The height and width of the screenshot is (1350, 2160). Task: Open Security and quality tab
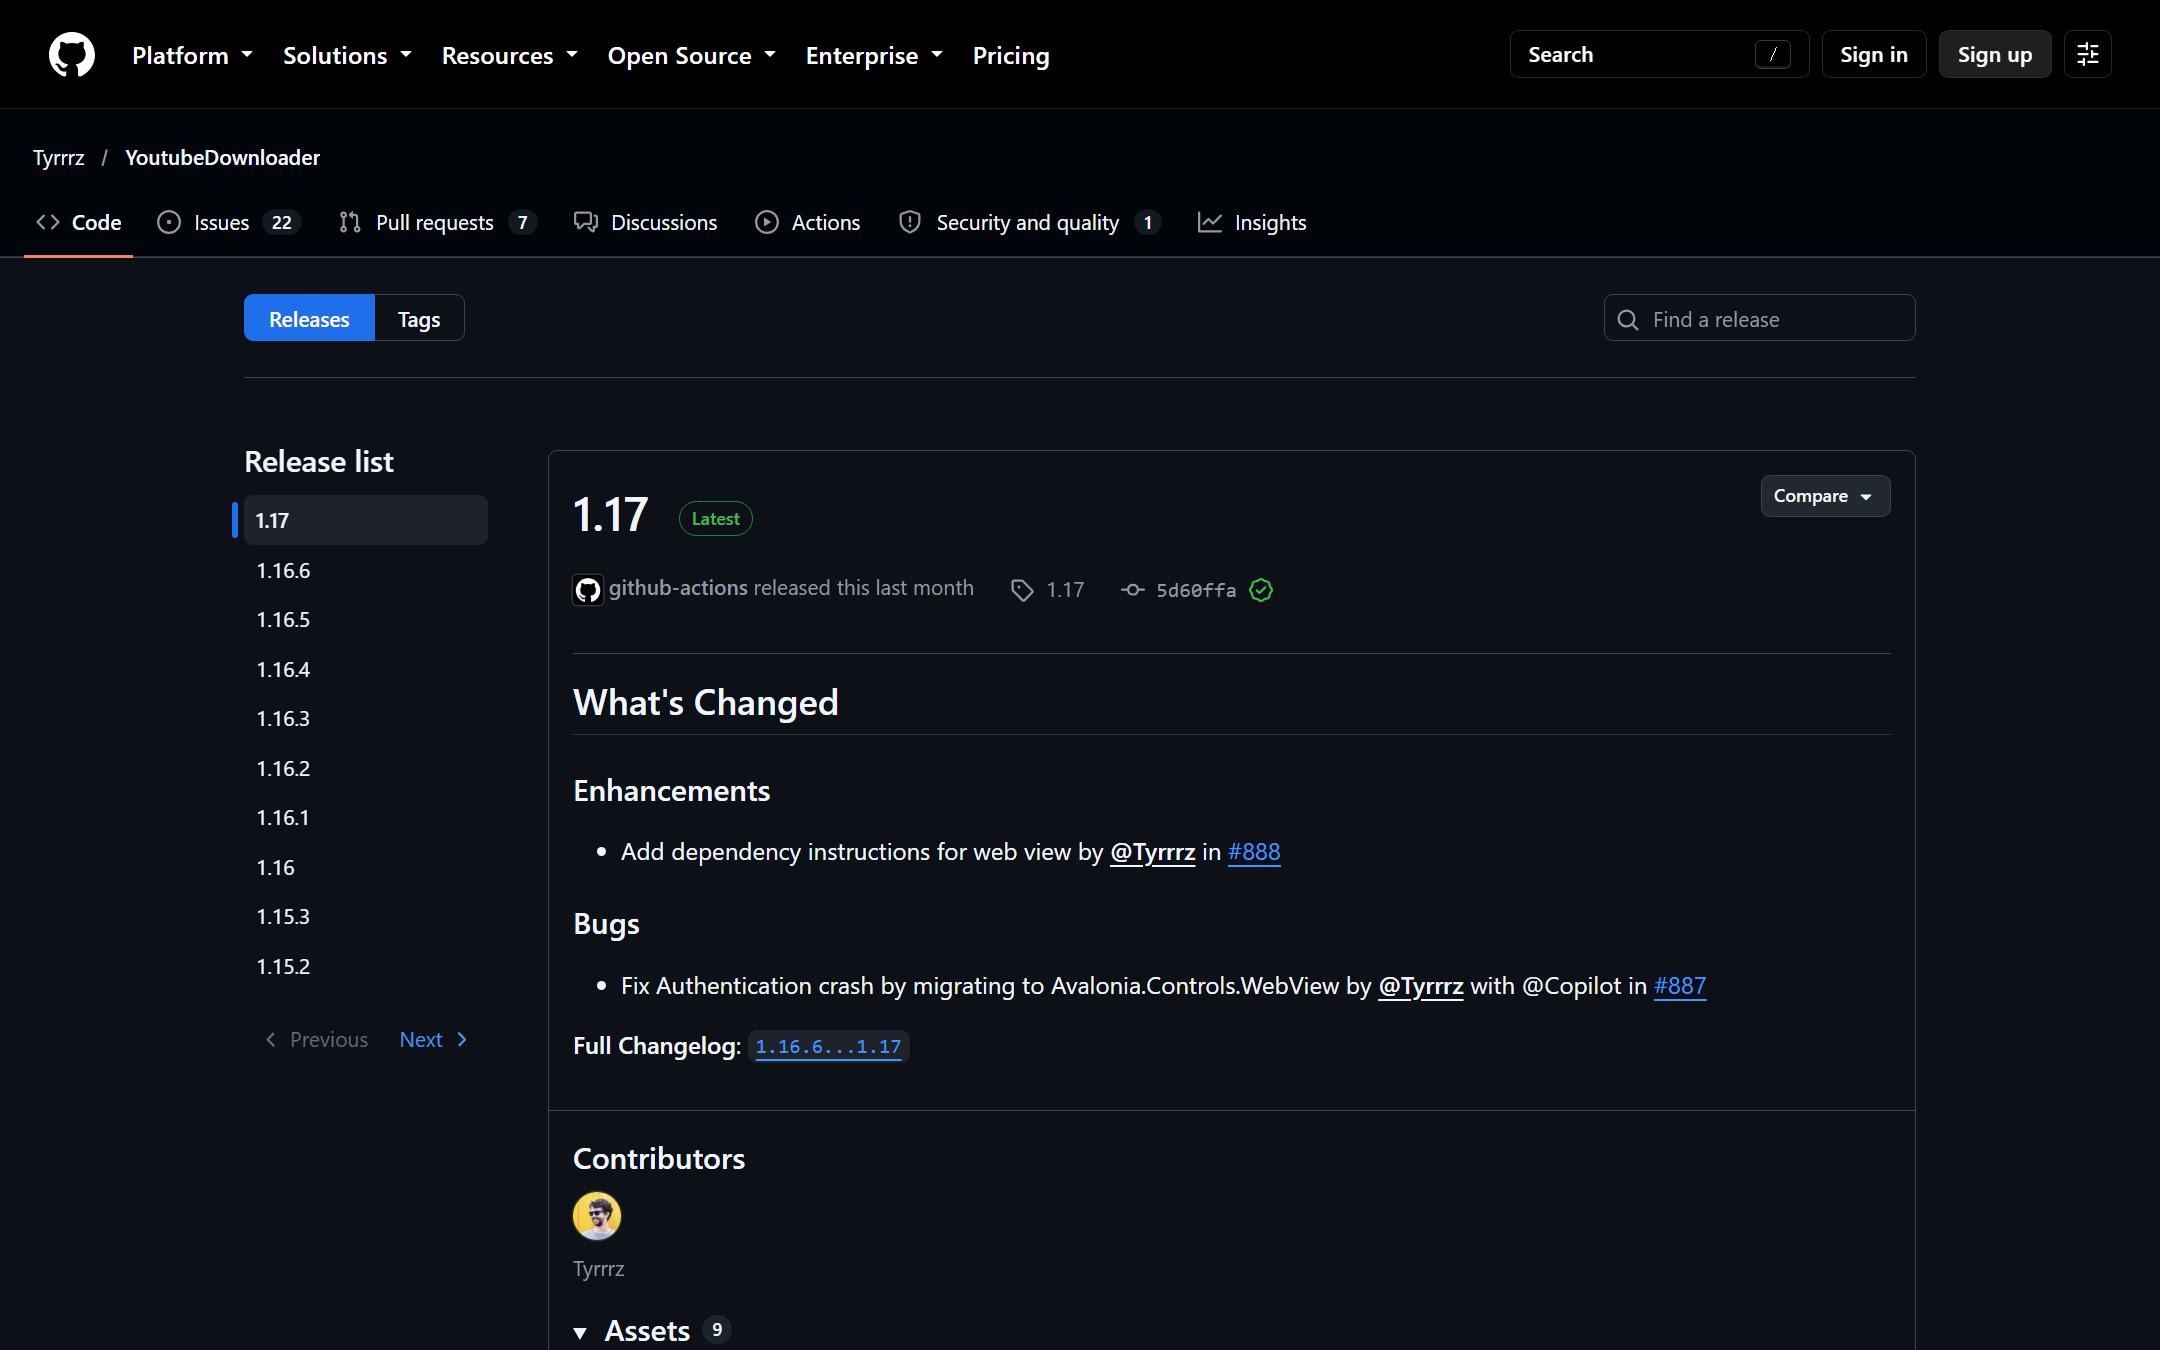(x=1029, y=222)
